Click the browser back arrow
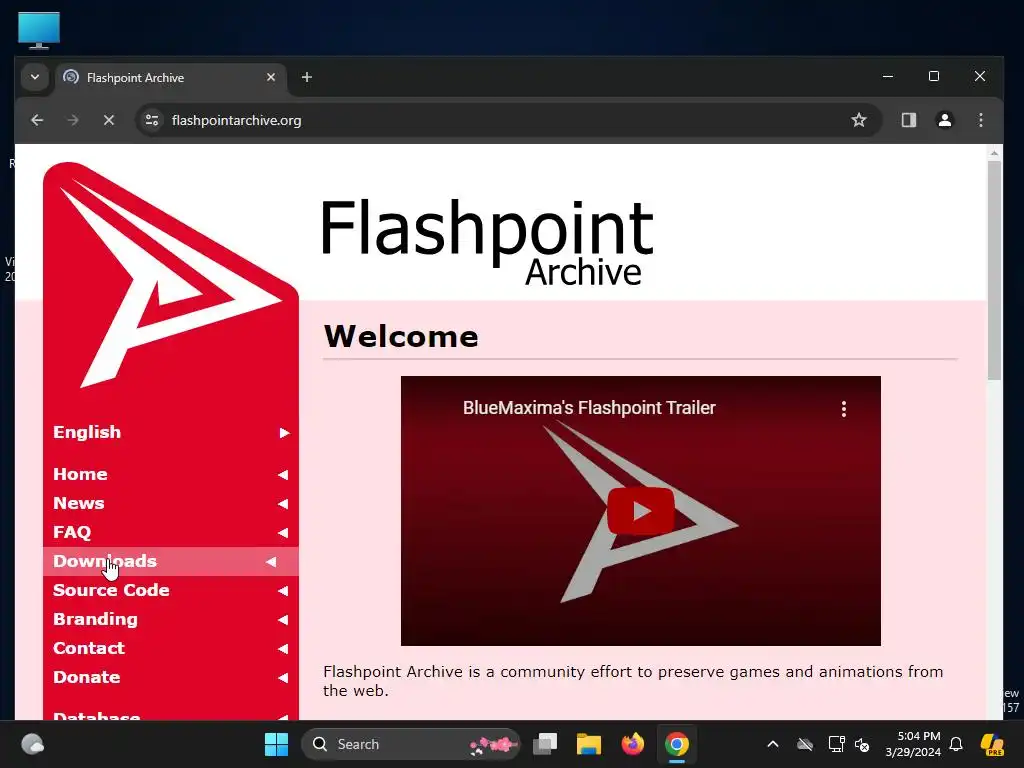This screenshot has height=768, width=1024. [37, 120]
